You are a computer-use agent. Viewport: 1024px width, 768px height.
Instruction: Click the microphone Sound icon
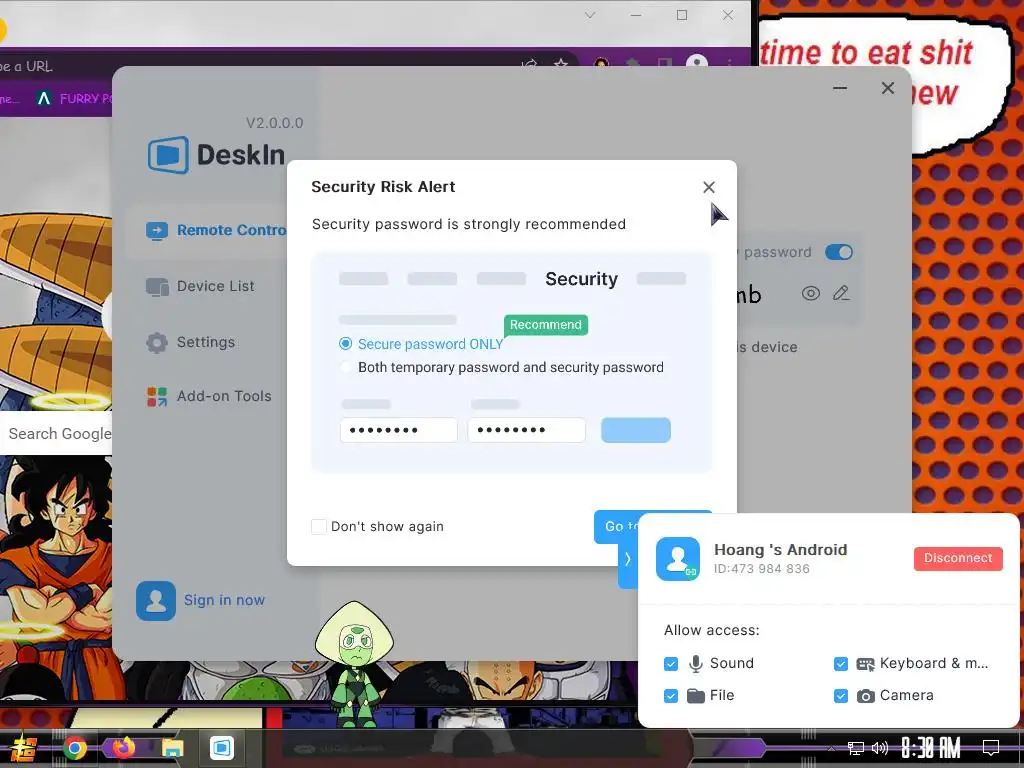pos(696,664)
